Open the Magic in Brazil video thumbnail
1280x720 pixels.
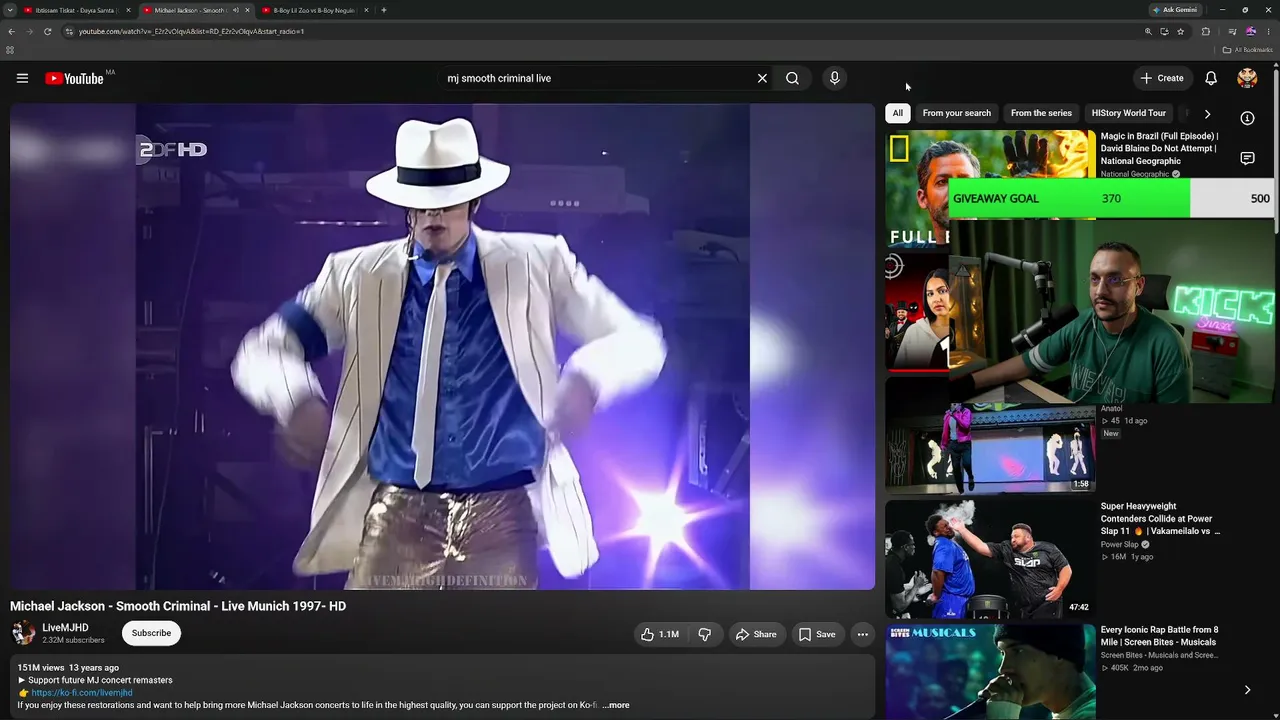[990, 188]
